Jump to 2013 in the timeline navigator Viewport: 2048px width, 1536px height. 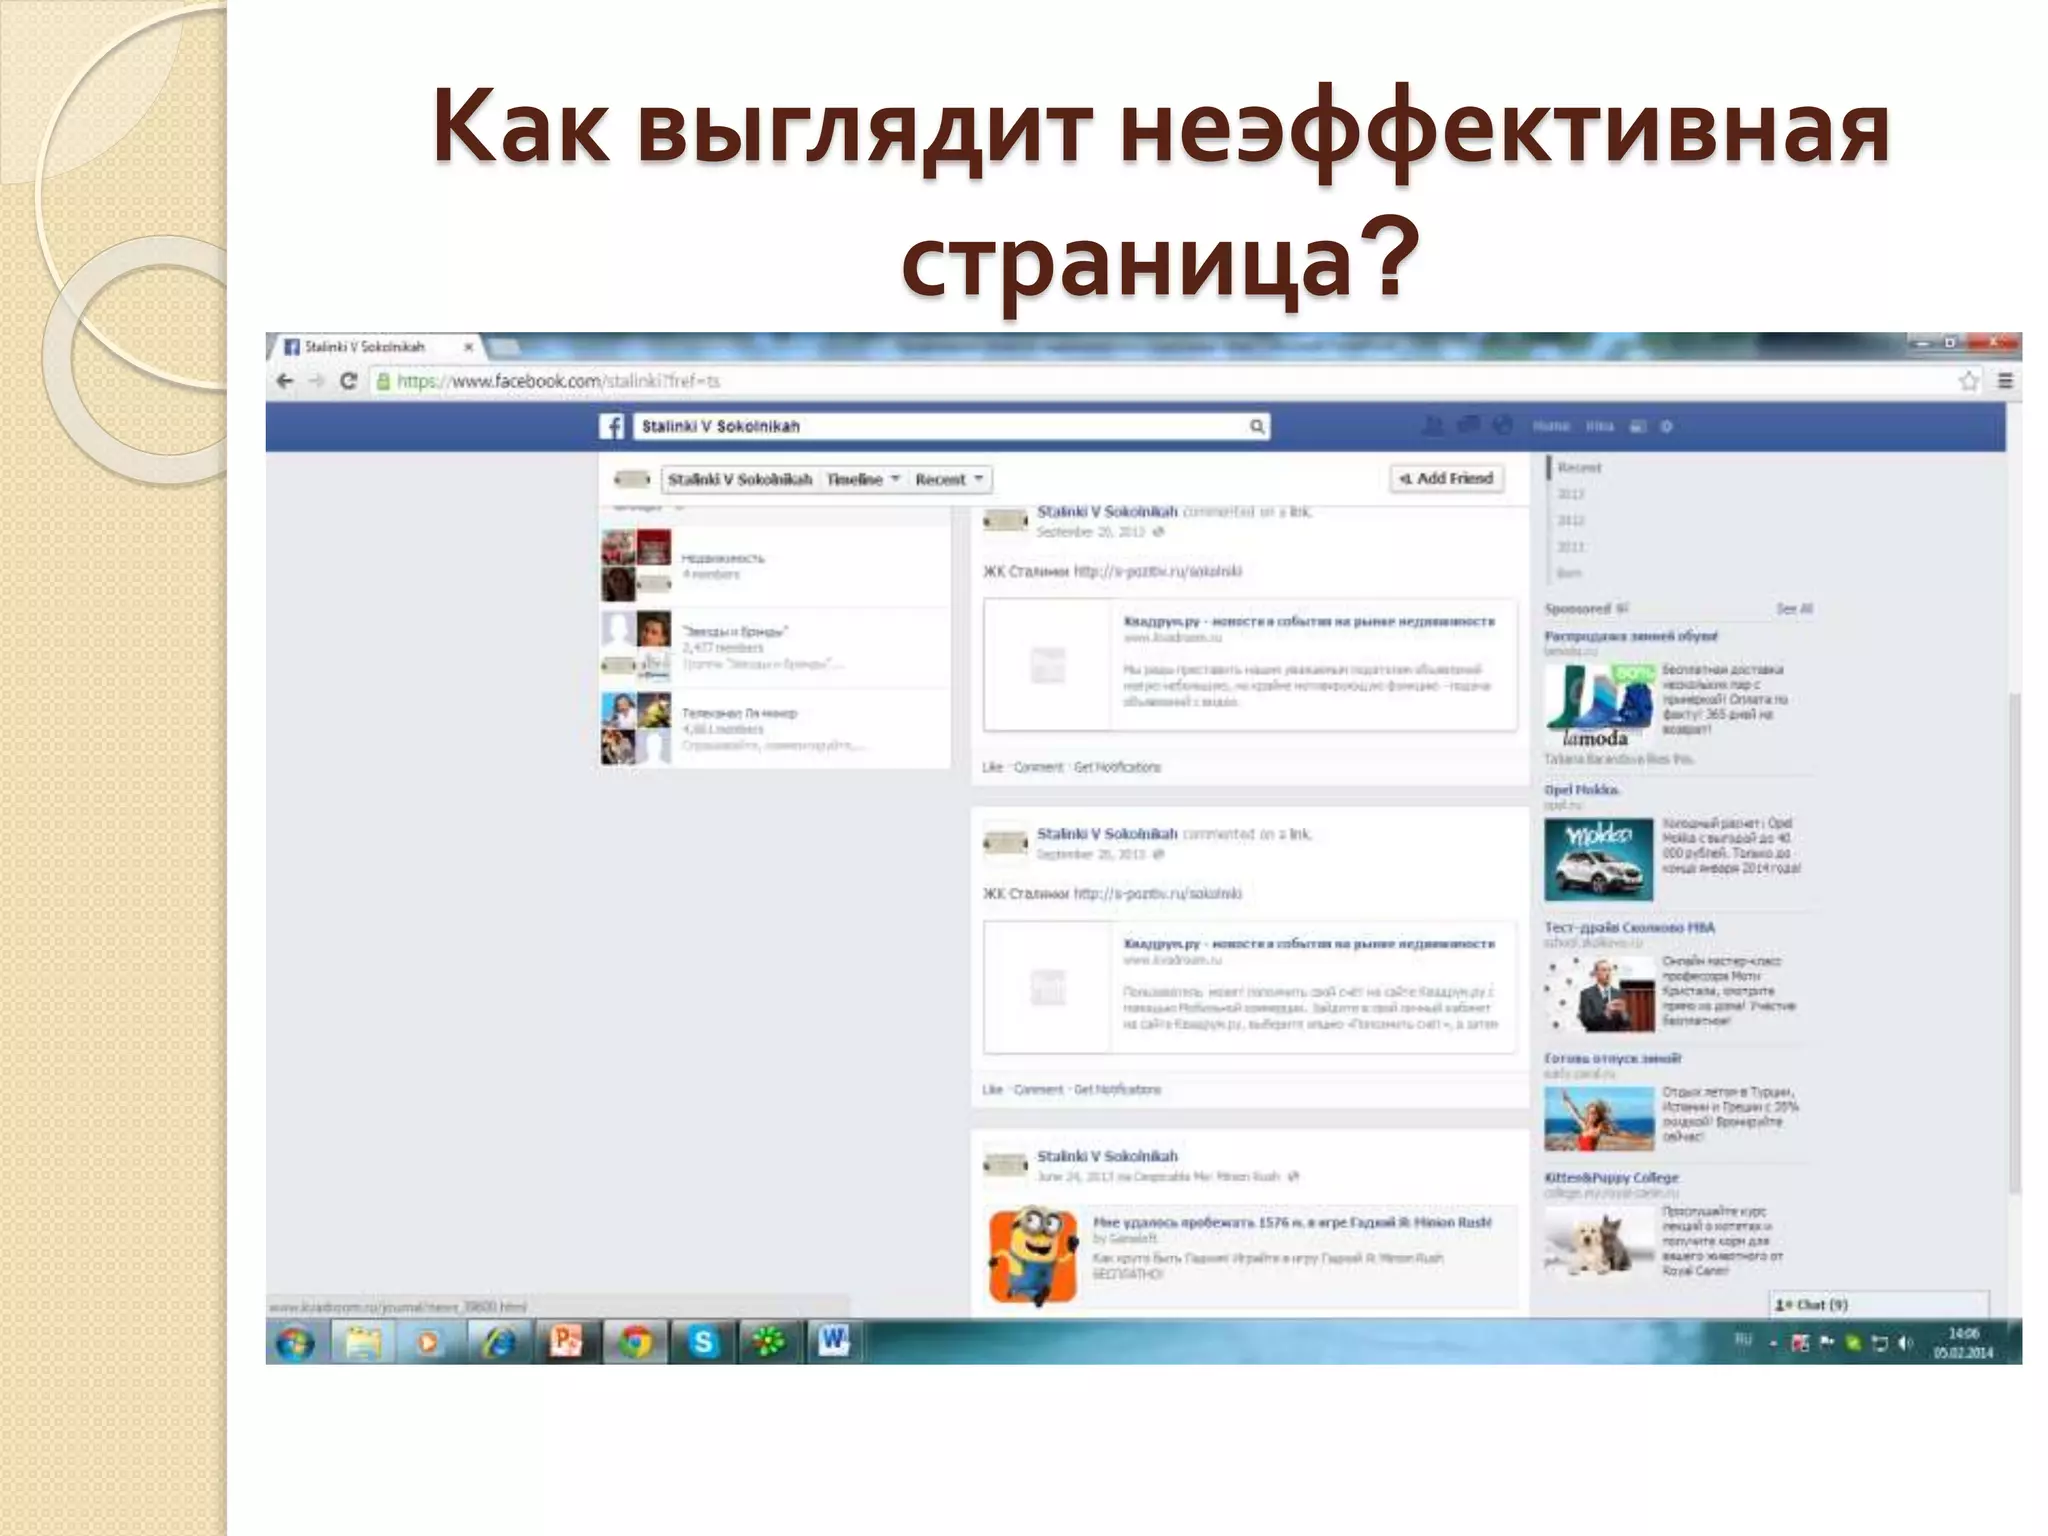[x=1570, y=494]
